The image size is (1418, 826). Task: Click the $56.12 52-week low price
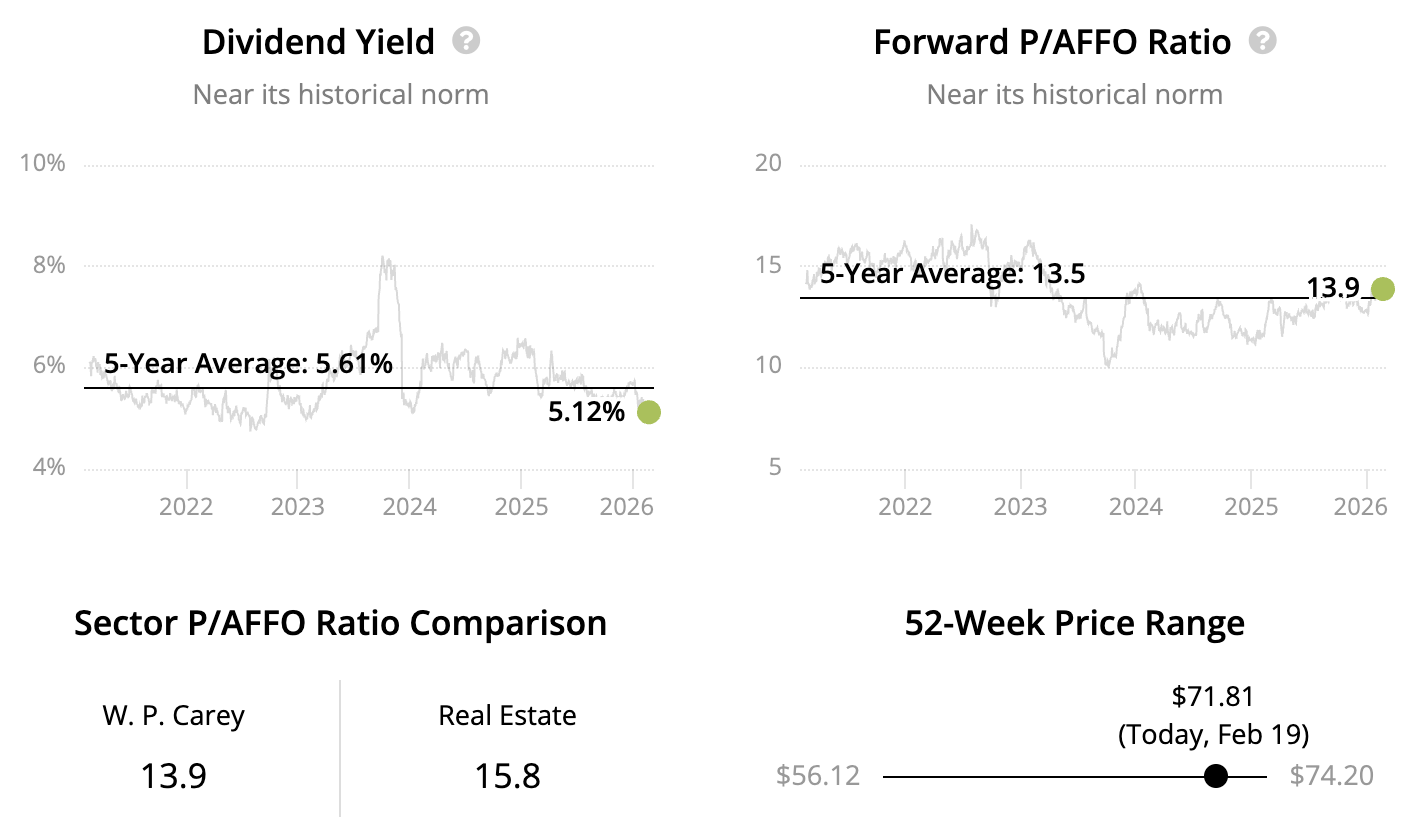818,776
